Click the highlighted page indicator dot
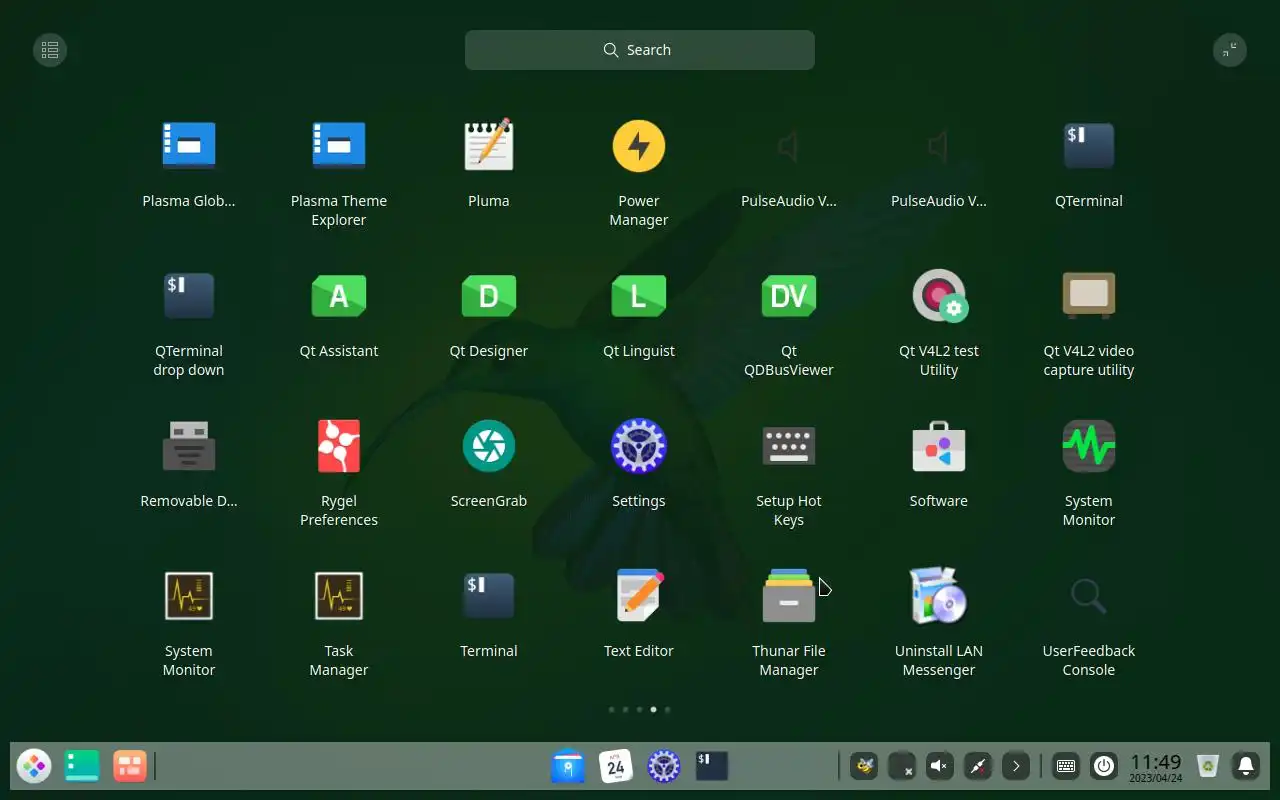This screenshot has width=1280, height=800. pyautogui.click(x=654, y=709)
